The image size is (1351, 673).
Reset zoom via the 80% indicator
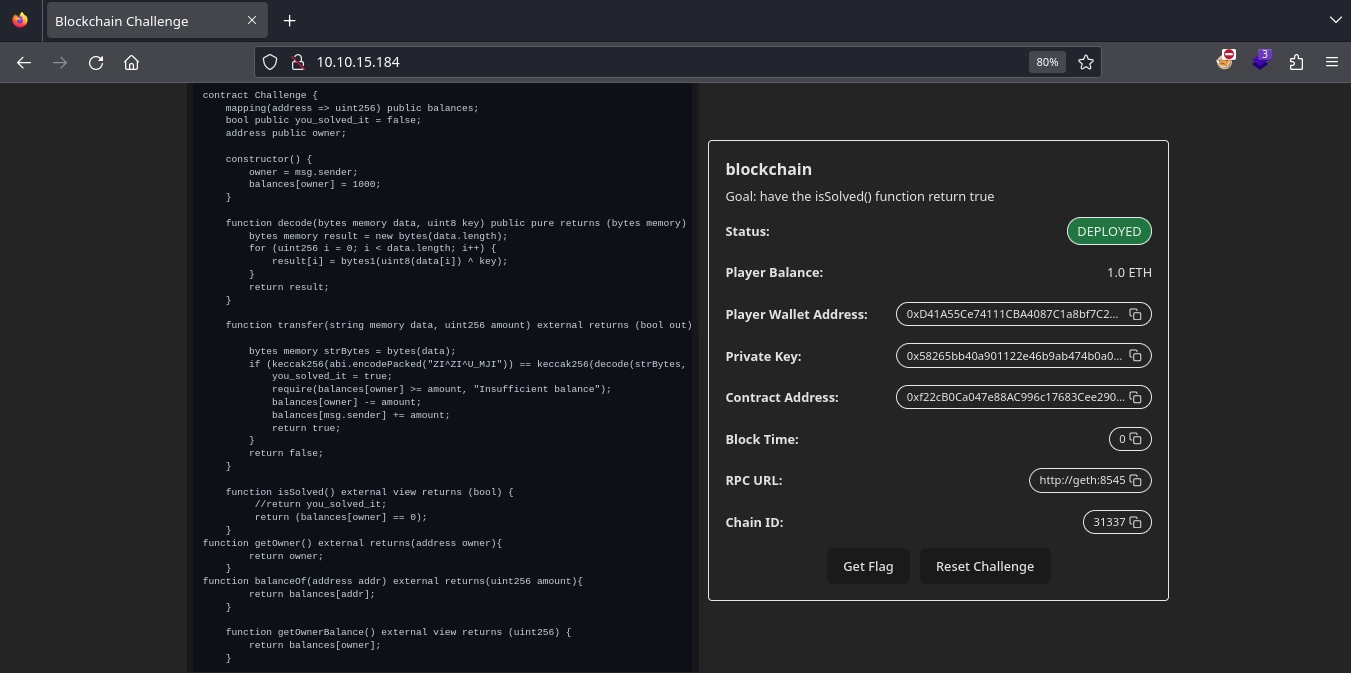click(1047, 62)
